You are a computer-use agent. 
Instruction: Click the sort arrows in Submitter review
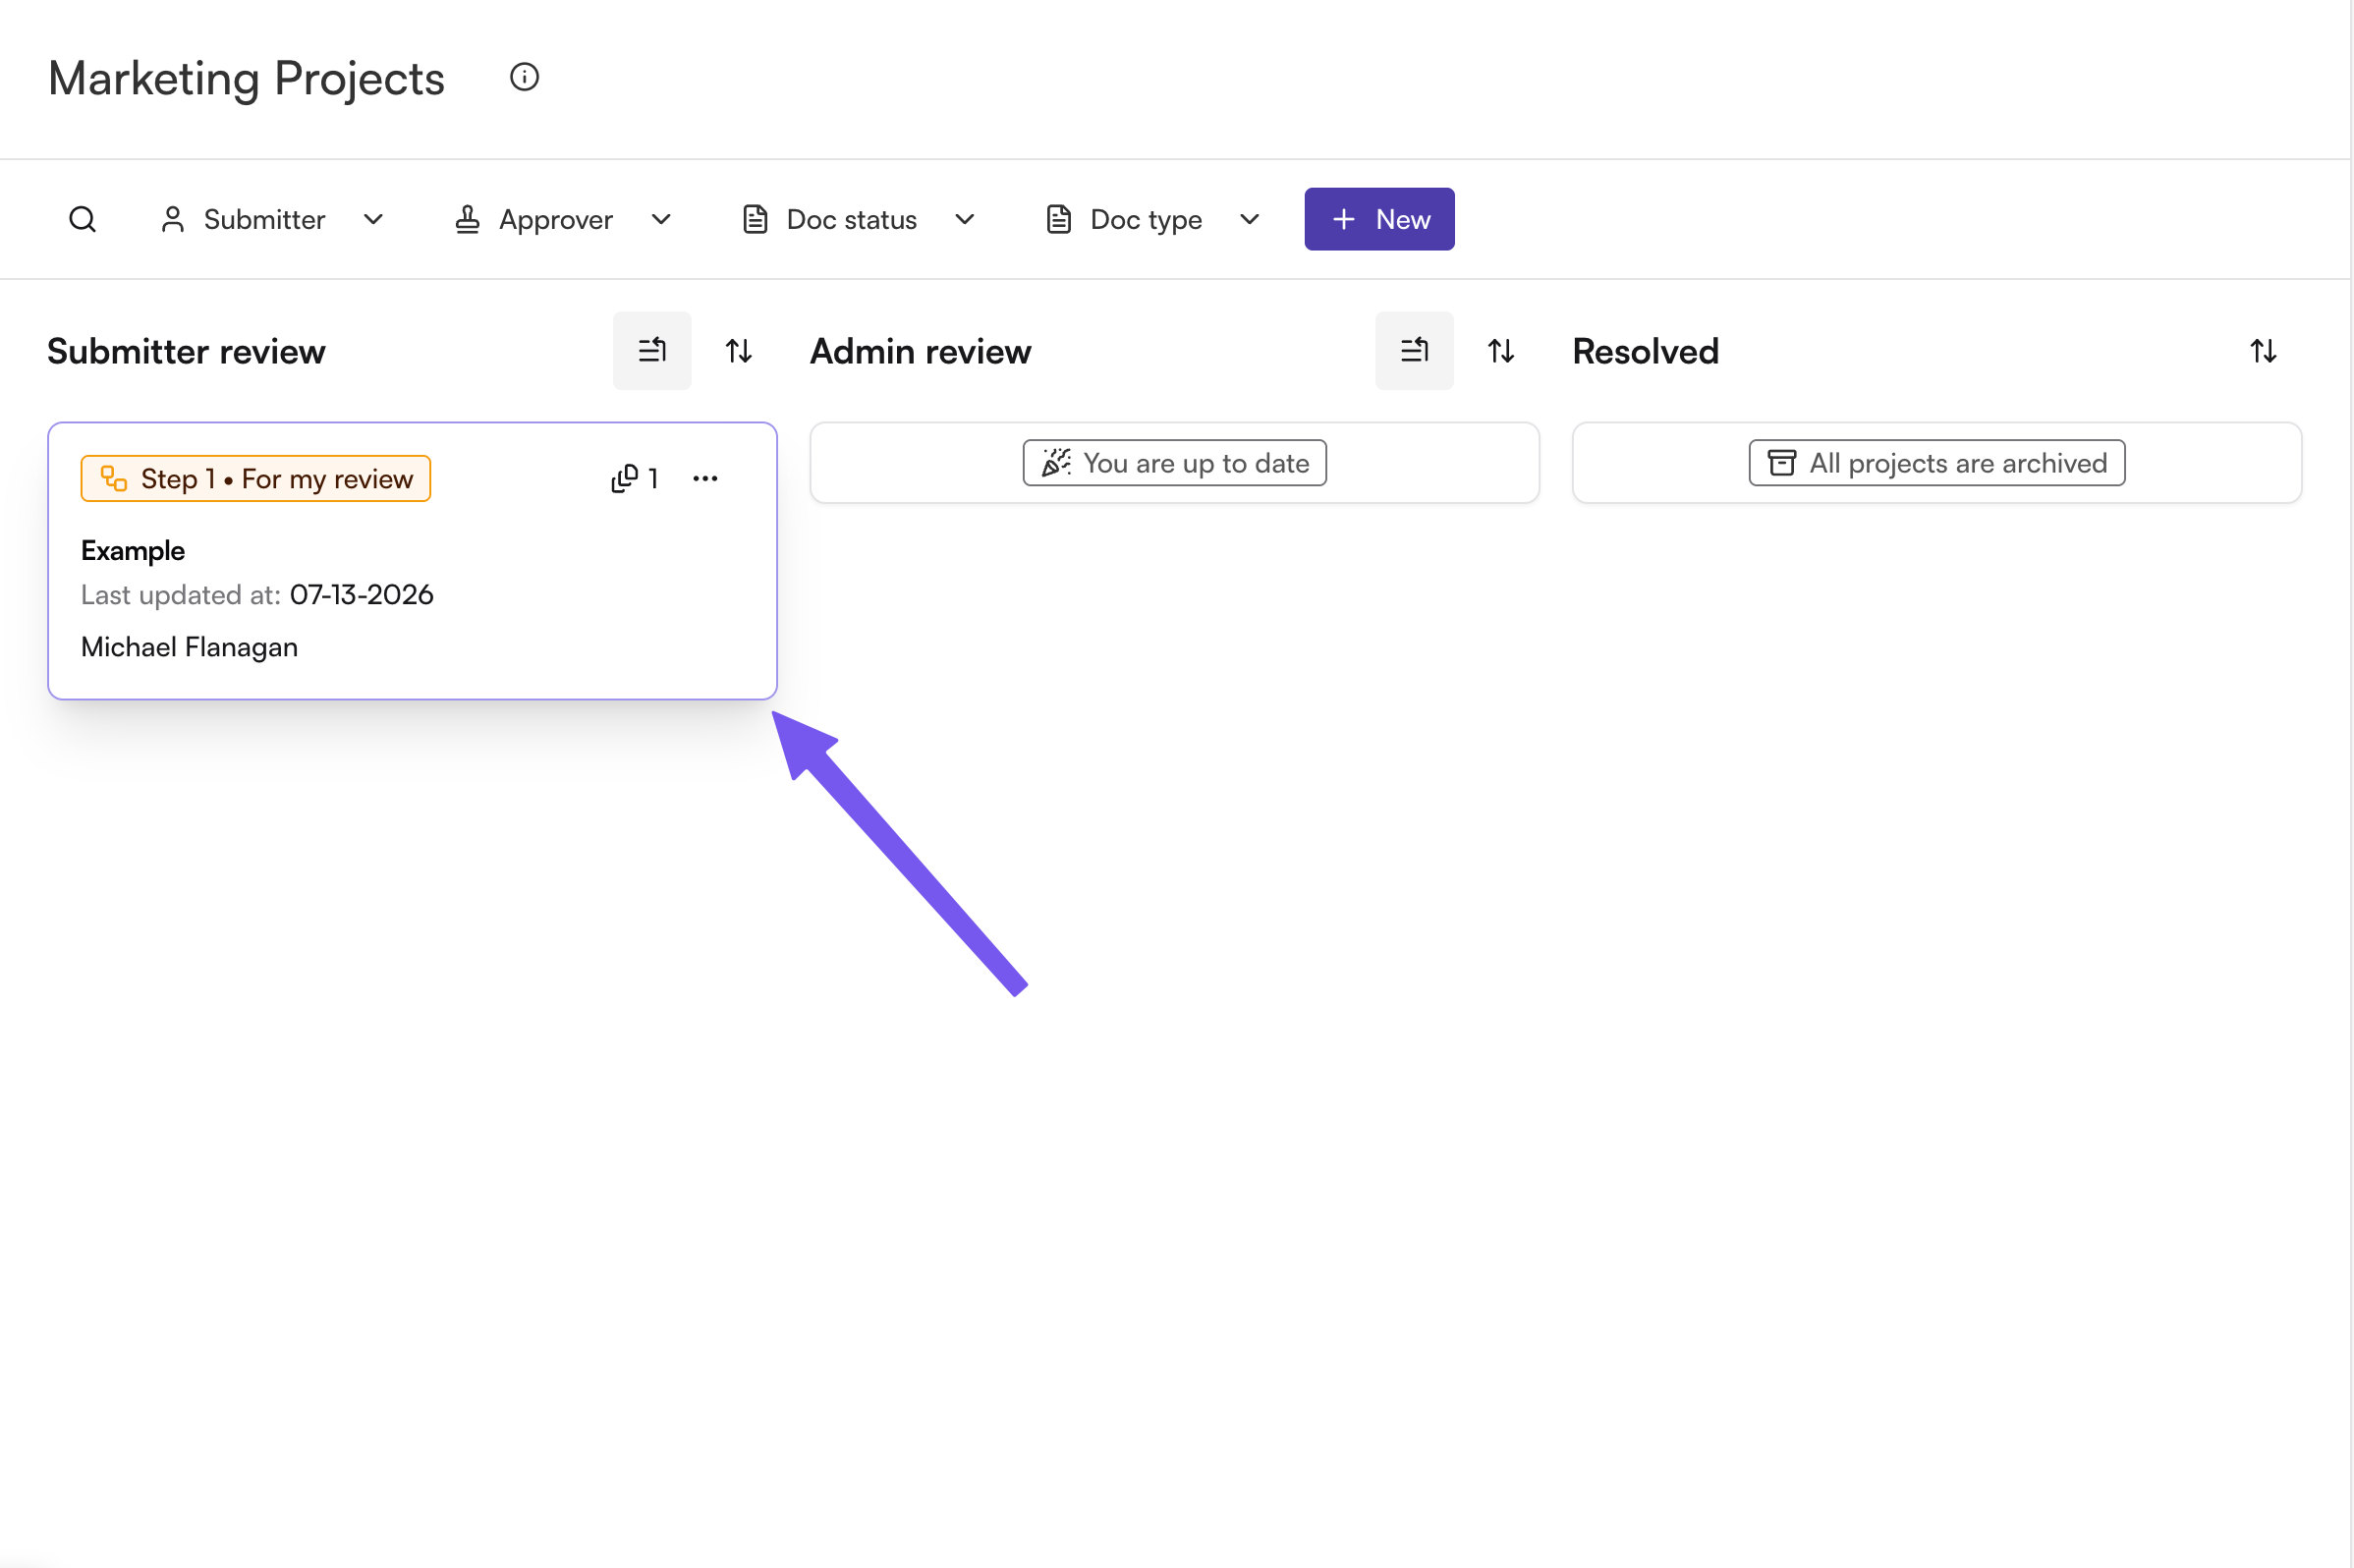pos(739,351)
